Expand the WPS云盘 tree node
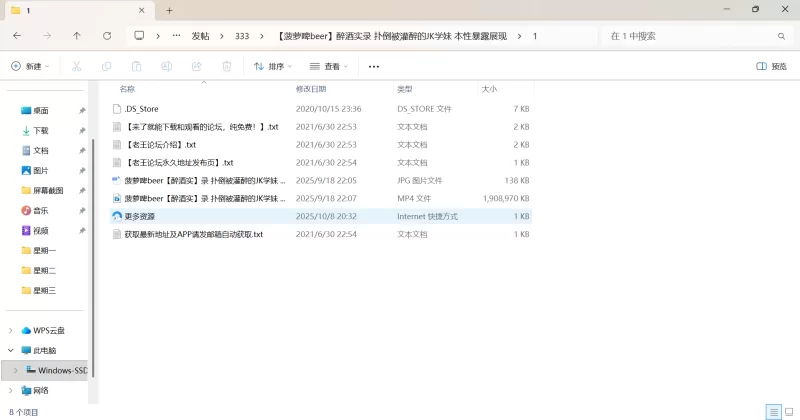Image resolution: width=800 pixels, height=420 pixels. (11, 330)
